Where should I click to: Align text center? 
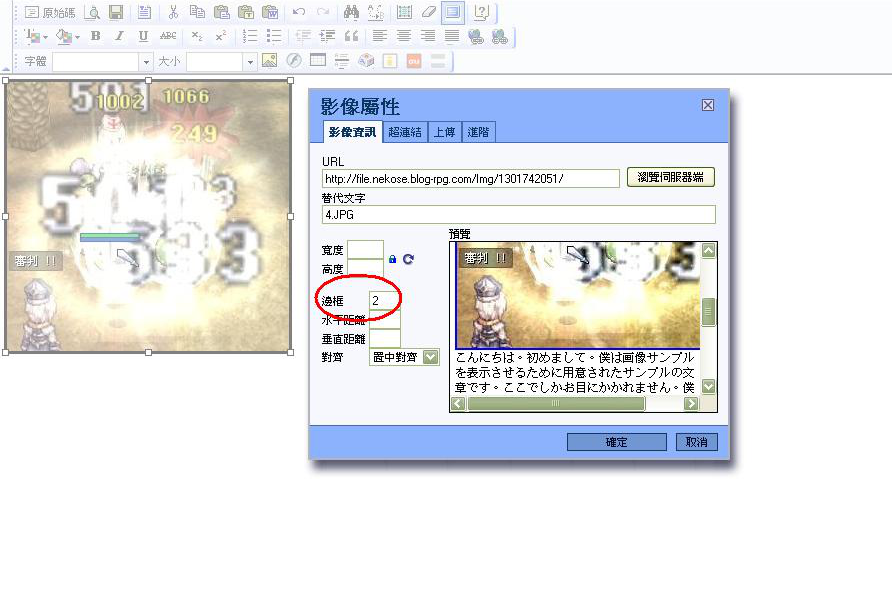[x=404, y=36]
